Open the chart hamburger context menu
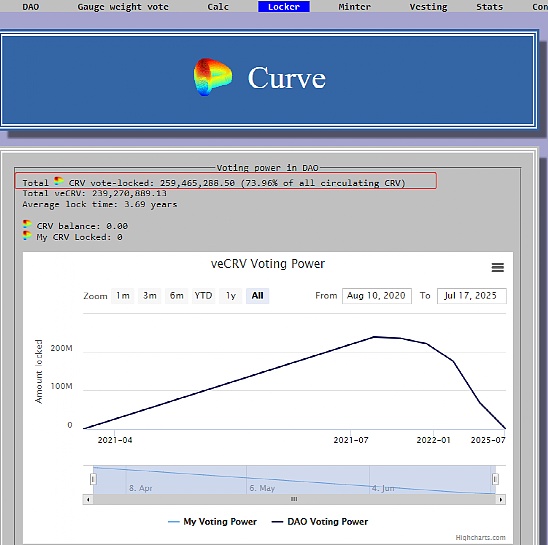Image resolution: width=548 pixels, height=545 pixels. pyautogui.click(x=498, y=267)
